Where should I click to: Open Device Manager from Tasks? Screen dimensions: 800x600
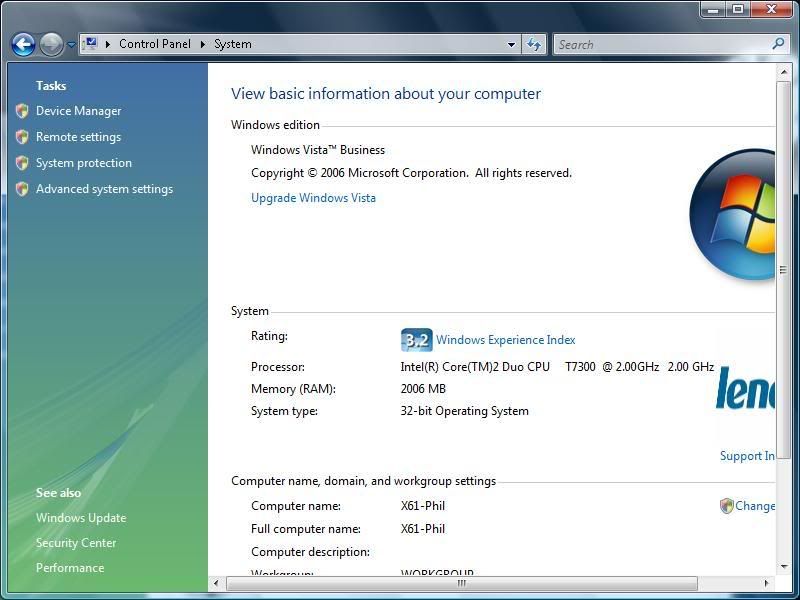click(x=79, y=111)
